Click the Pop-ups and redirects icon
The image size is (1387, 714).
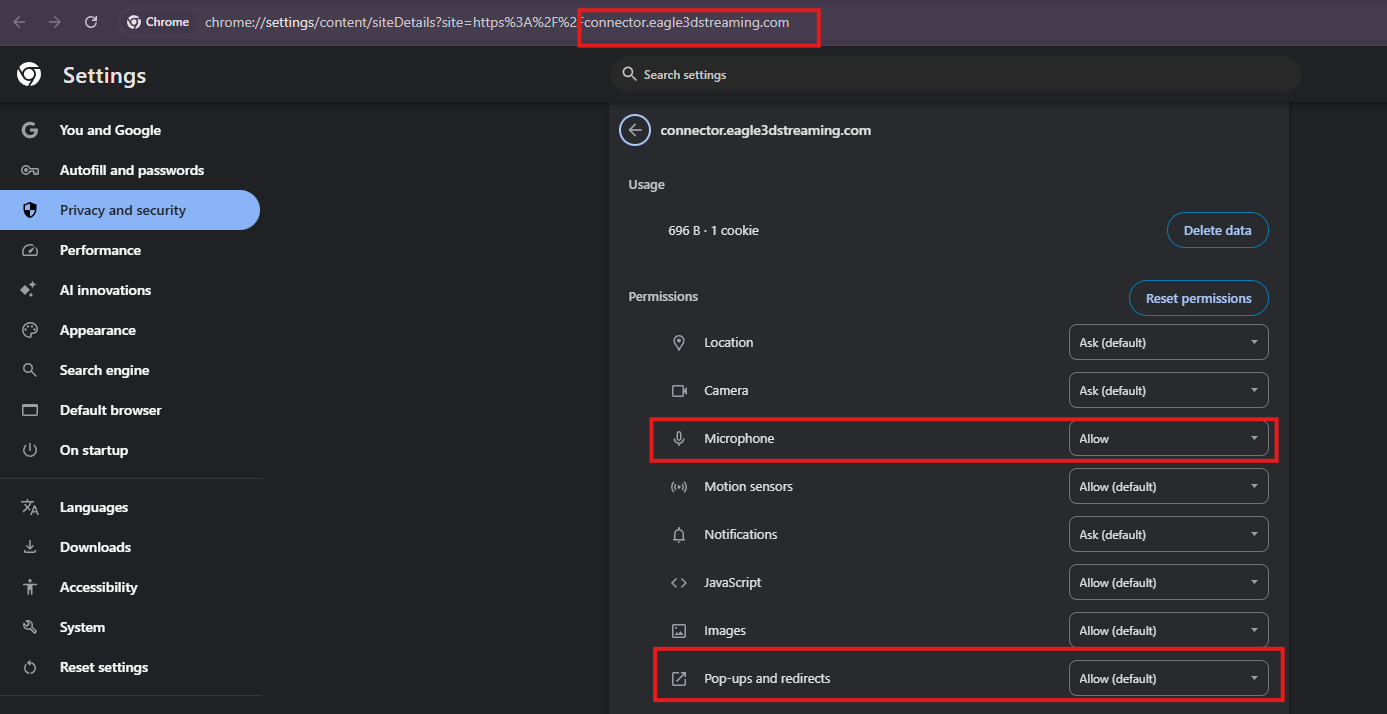tap(679, 678)
